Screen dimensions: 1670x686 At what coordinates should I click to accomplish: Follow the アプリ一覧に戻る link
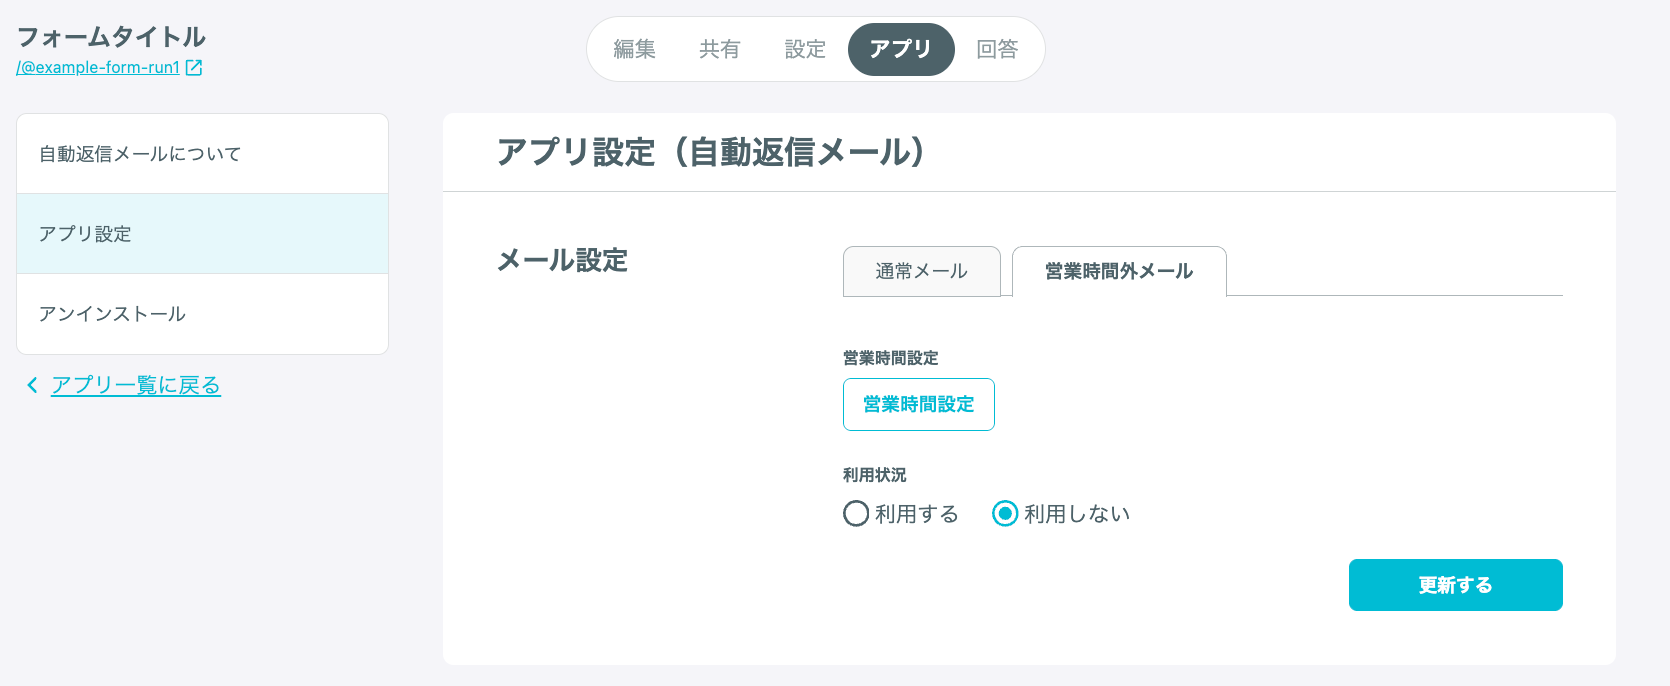[136, 385]
